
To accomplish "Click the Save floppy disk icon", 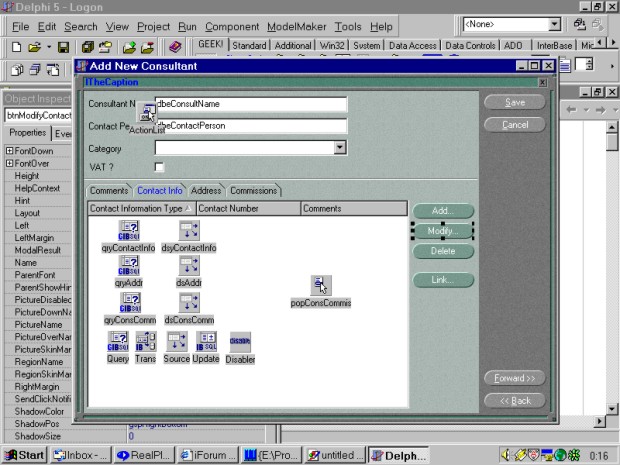I will [x=63, y=47].
